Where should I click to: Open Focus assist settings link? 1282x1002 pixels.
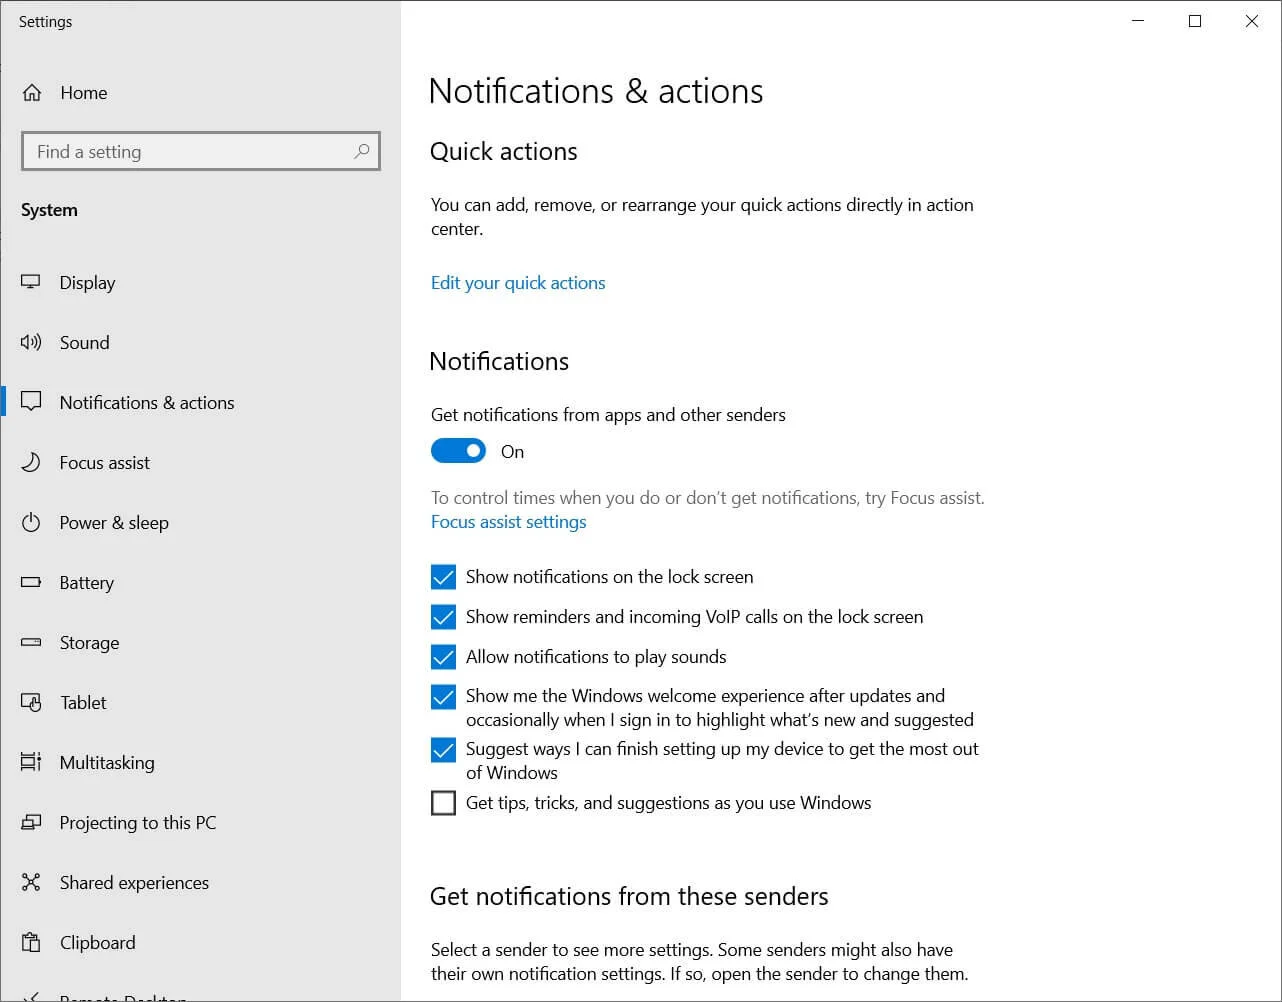pyautogui.click(x=508, y=521)
